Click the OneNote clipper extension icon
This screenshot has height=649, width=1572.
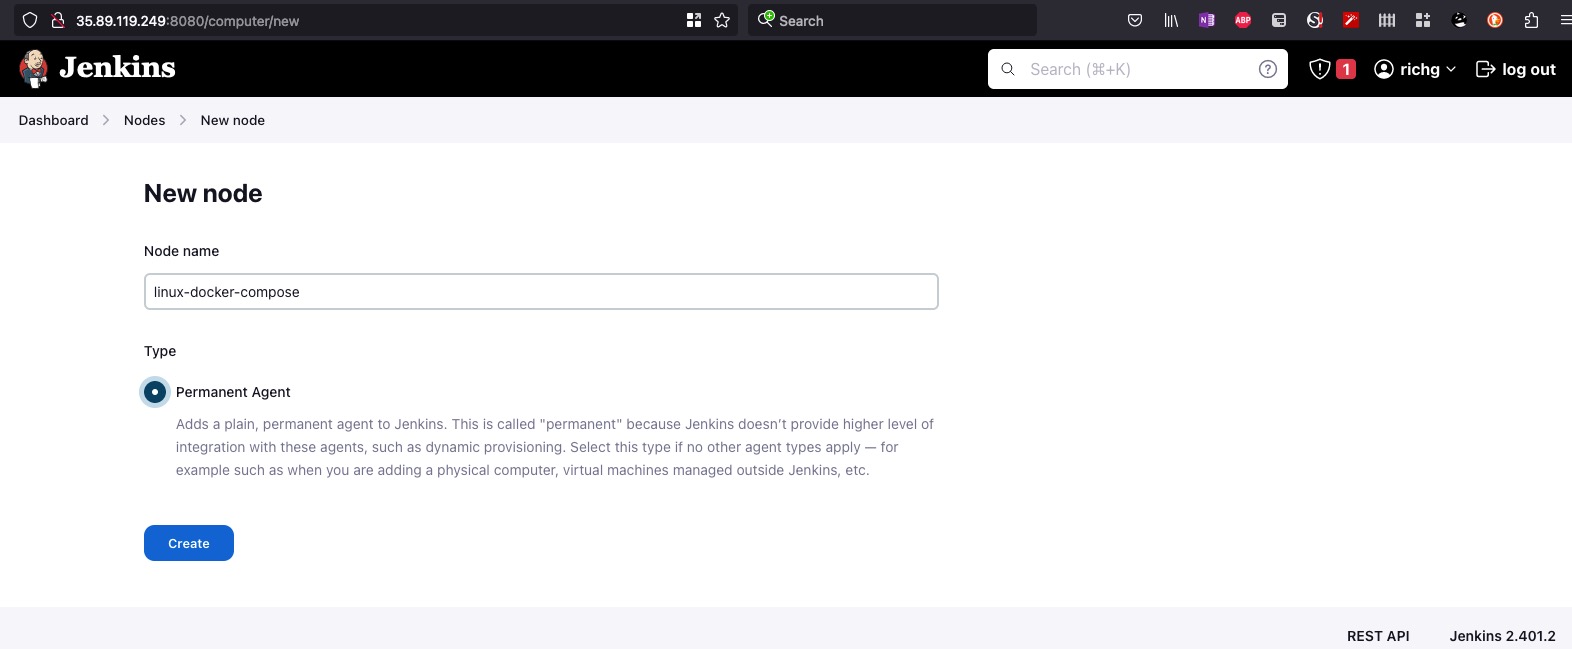pos(1207,20)
